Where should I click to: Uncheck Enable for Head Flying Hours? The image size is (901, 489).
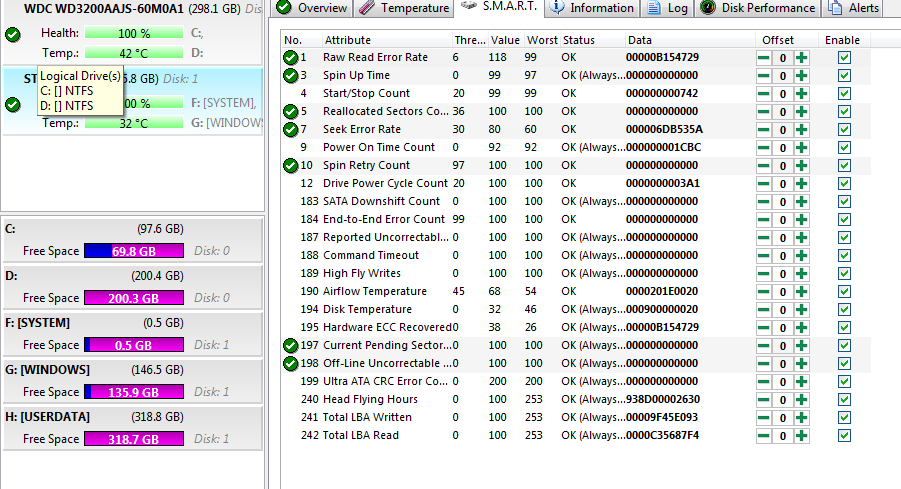tap(844, 399)
